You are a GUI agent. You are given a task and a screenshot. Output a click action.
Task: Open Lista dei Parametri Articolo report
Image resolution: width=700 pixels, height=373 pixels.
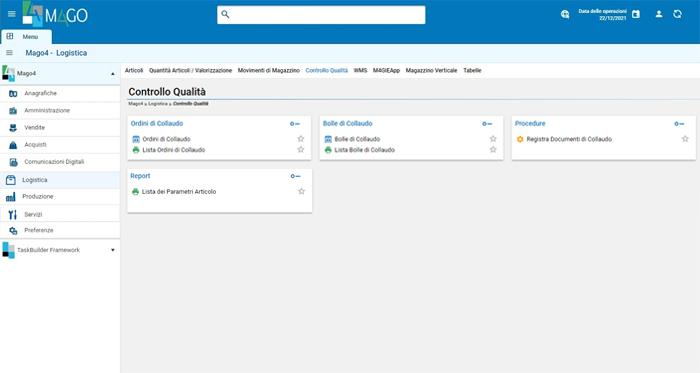[x=179, y=191]
